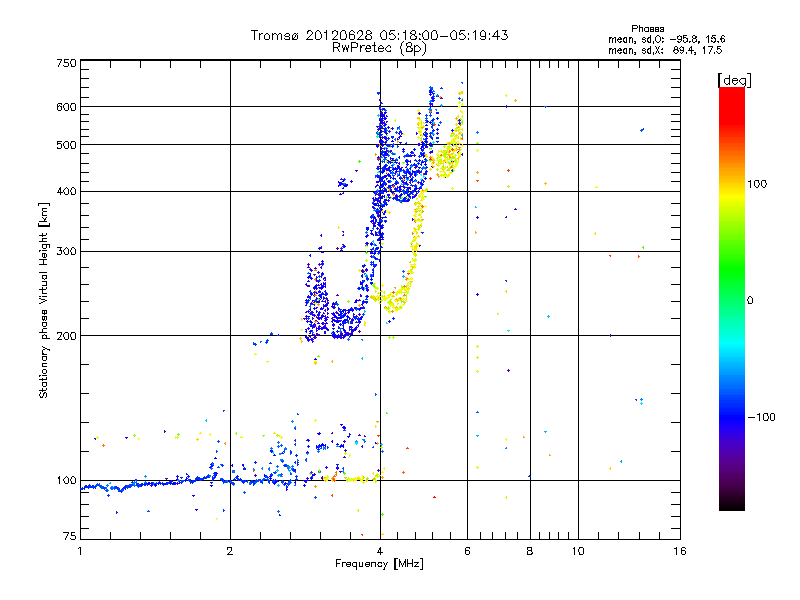Image resolution: width=800 pixels, height=600 pixels.
Task: Click the y-axis '300' tick label
Action: coord(67,252)
